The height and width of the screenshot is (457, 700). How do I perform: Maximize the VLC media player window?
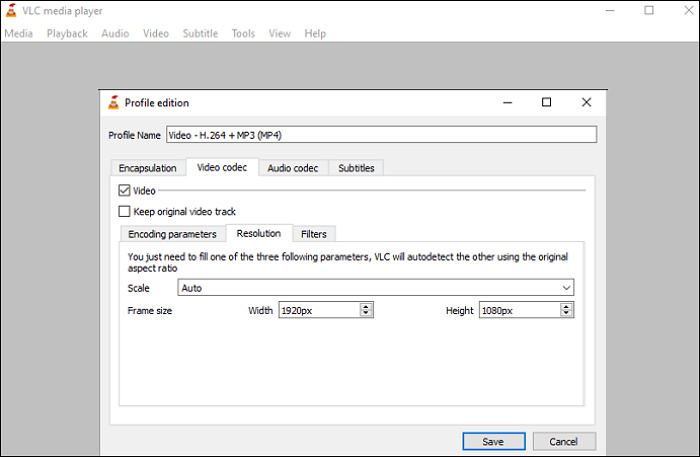649,11
